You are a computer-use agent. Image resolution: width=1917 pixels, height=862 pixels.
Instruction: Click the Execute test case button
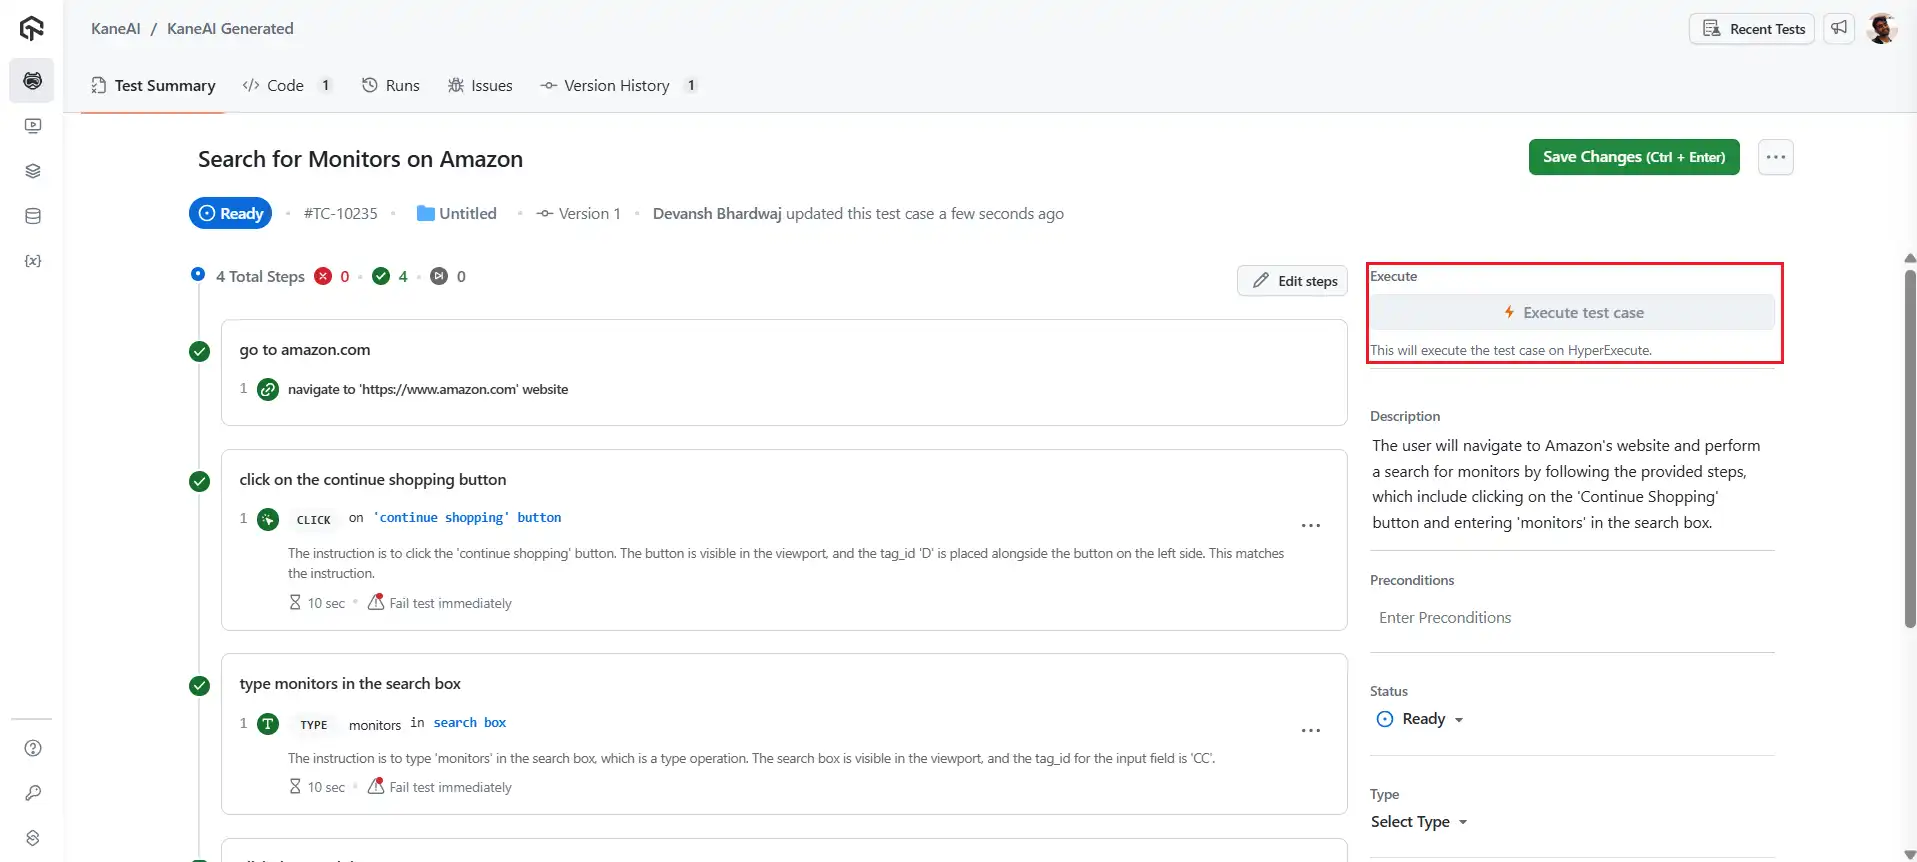tap(1572, 313)
